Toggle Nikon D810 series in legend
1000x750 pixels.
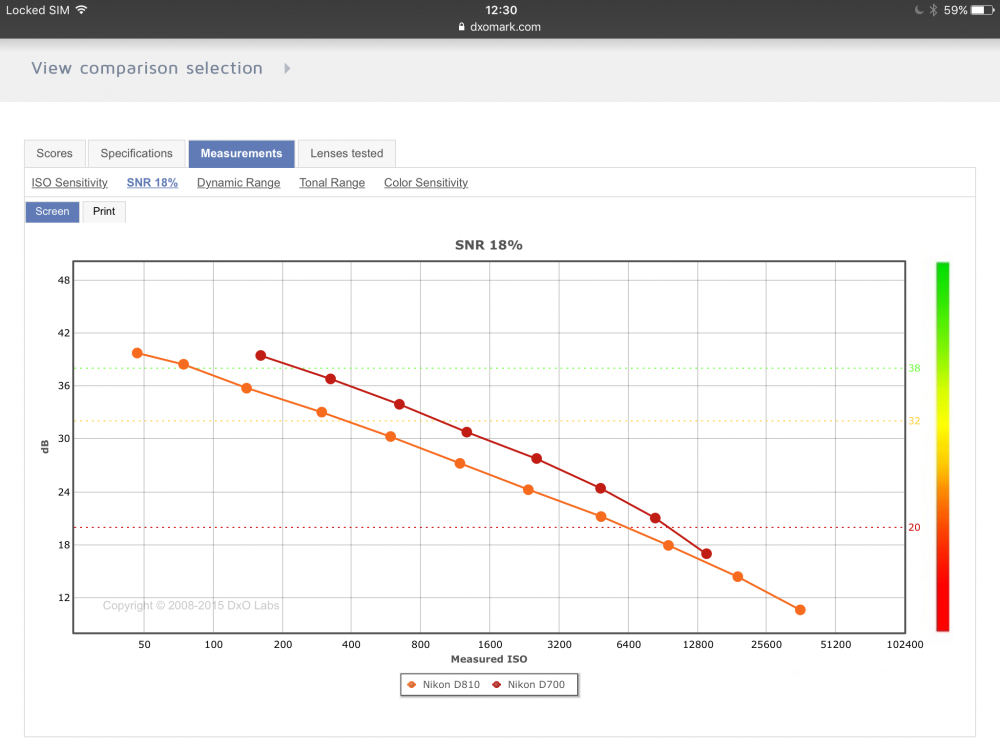tap(444, 684)
